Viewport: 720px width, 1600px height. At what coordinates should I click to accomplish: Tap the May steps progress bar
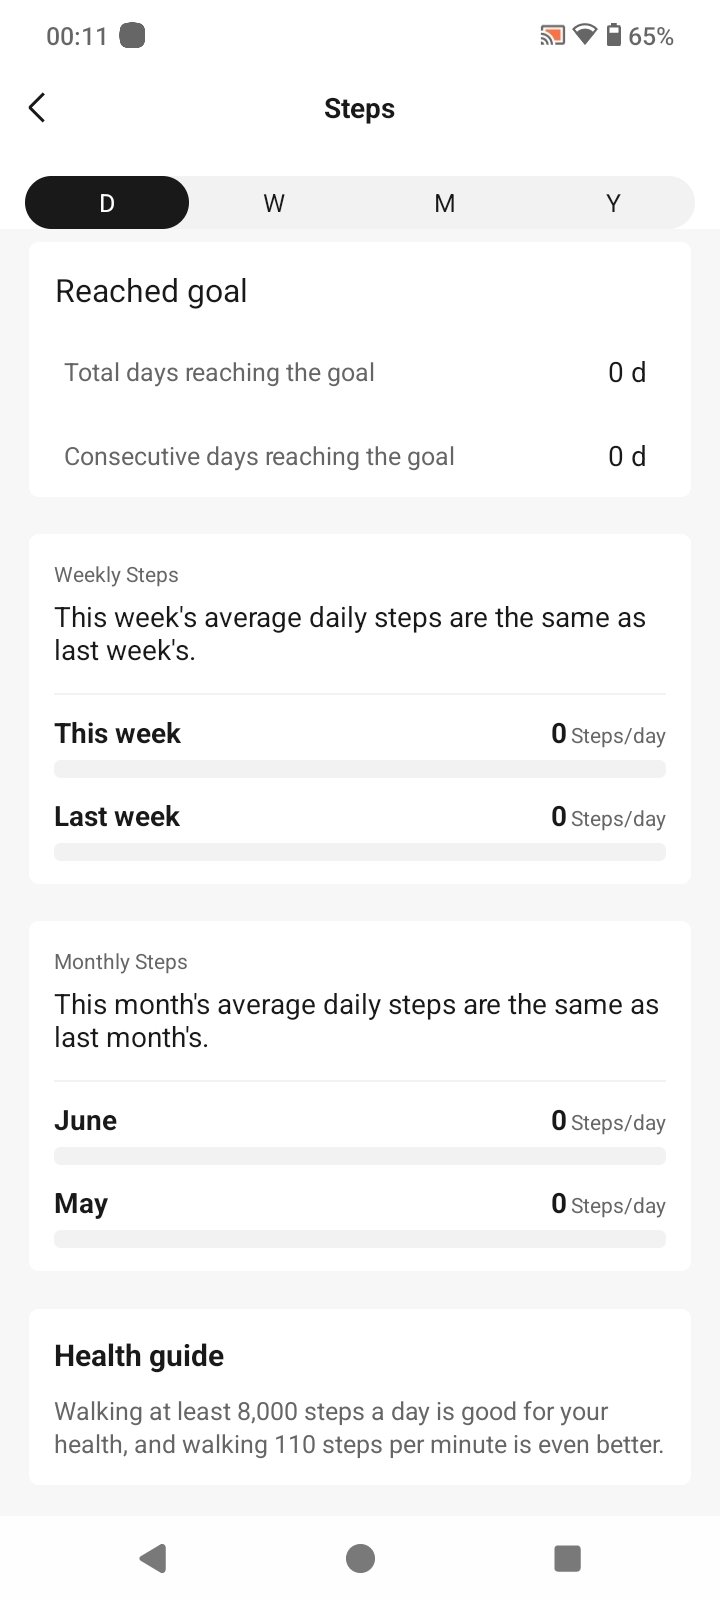coord(360,1239)
